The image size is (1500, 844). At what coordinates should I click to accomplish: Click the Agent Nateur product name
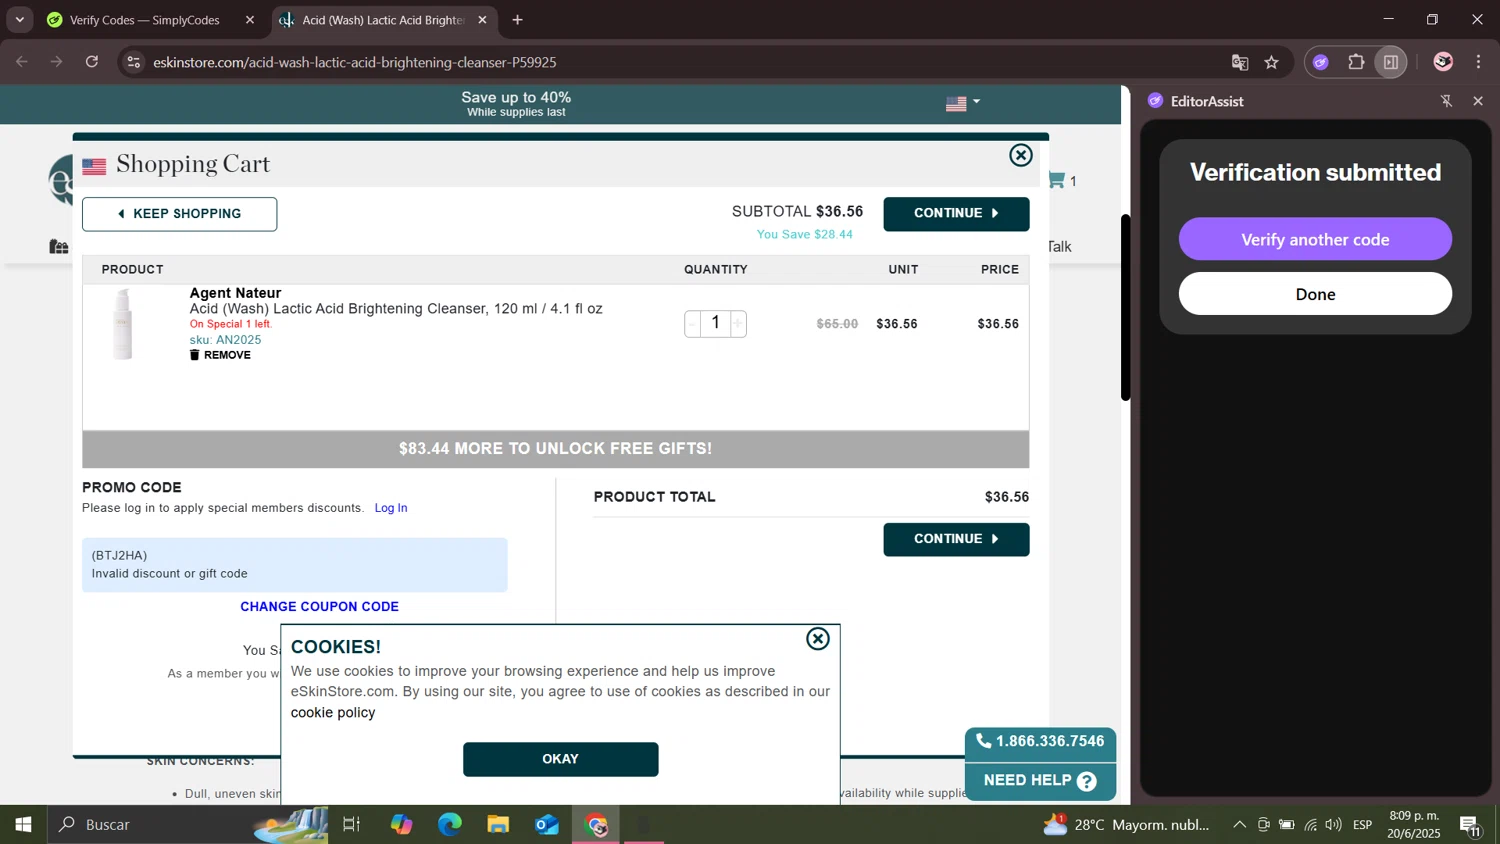pos(235,293)
